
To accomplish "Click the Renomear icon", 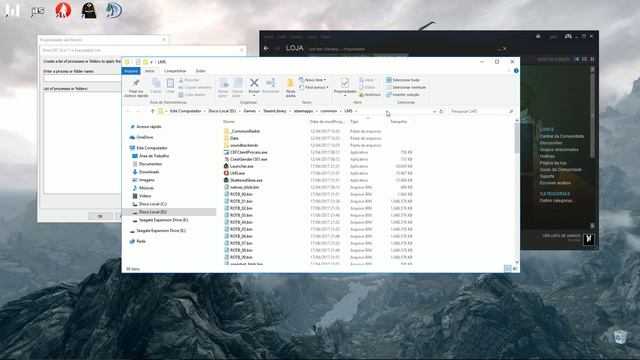I will [270, 83].
